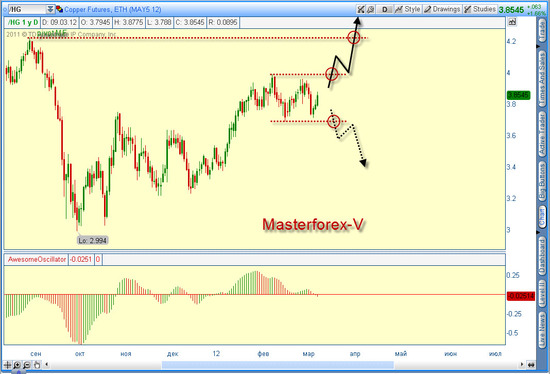550x374 pixels.
Task: Select the crosshair cursor tool
Action: 7,365
